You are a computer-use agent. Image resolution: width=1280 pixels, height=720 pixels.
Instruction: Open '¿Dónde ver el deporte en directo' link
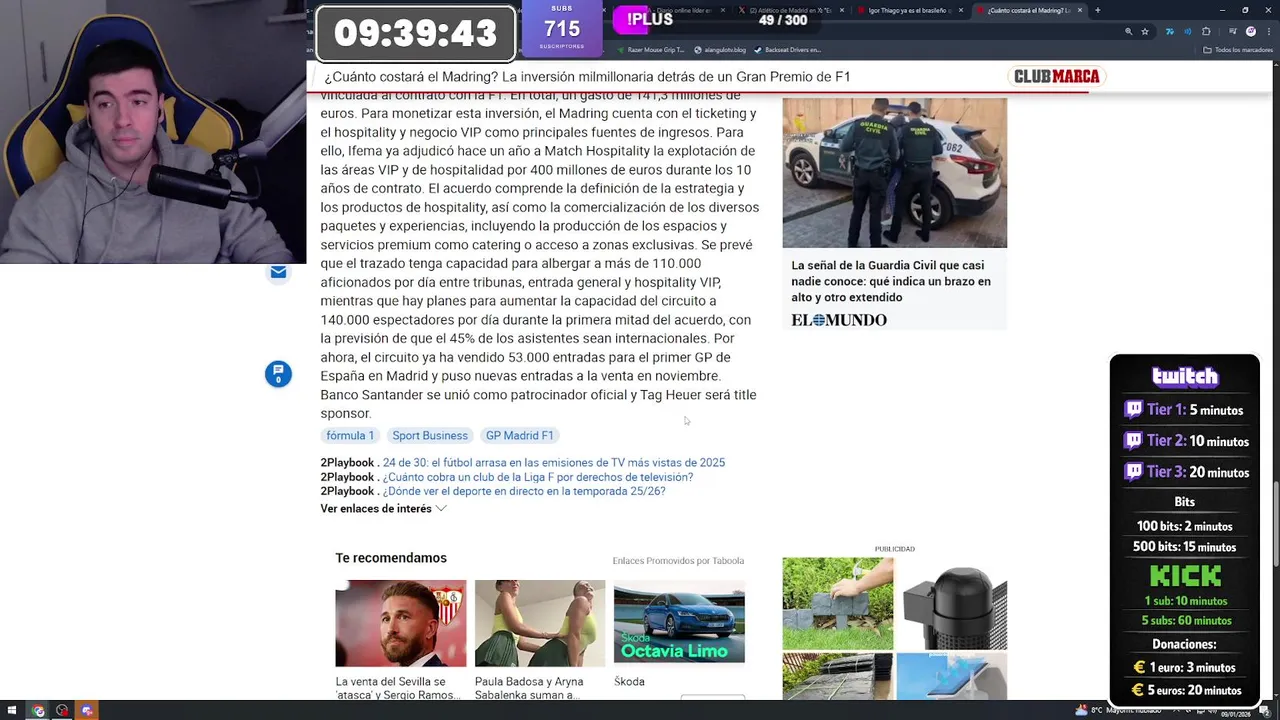pyautogui.click(x=524, y=491)
